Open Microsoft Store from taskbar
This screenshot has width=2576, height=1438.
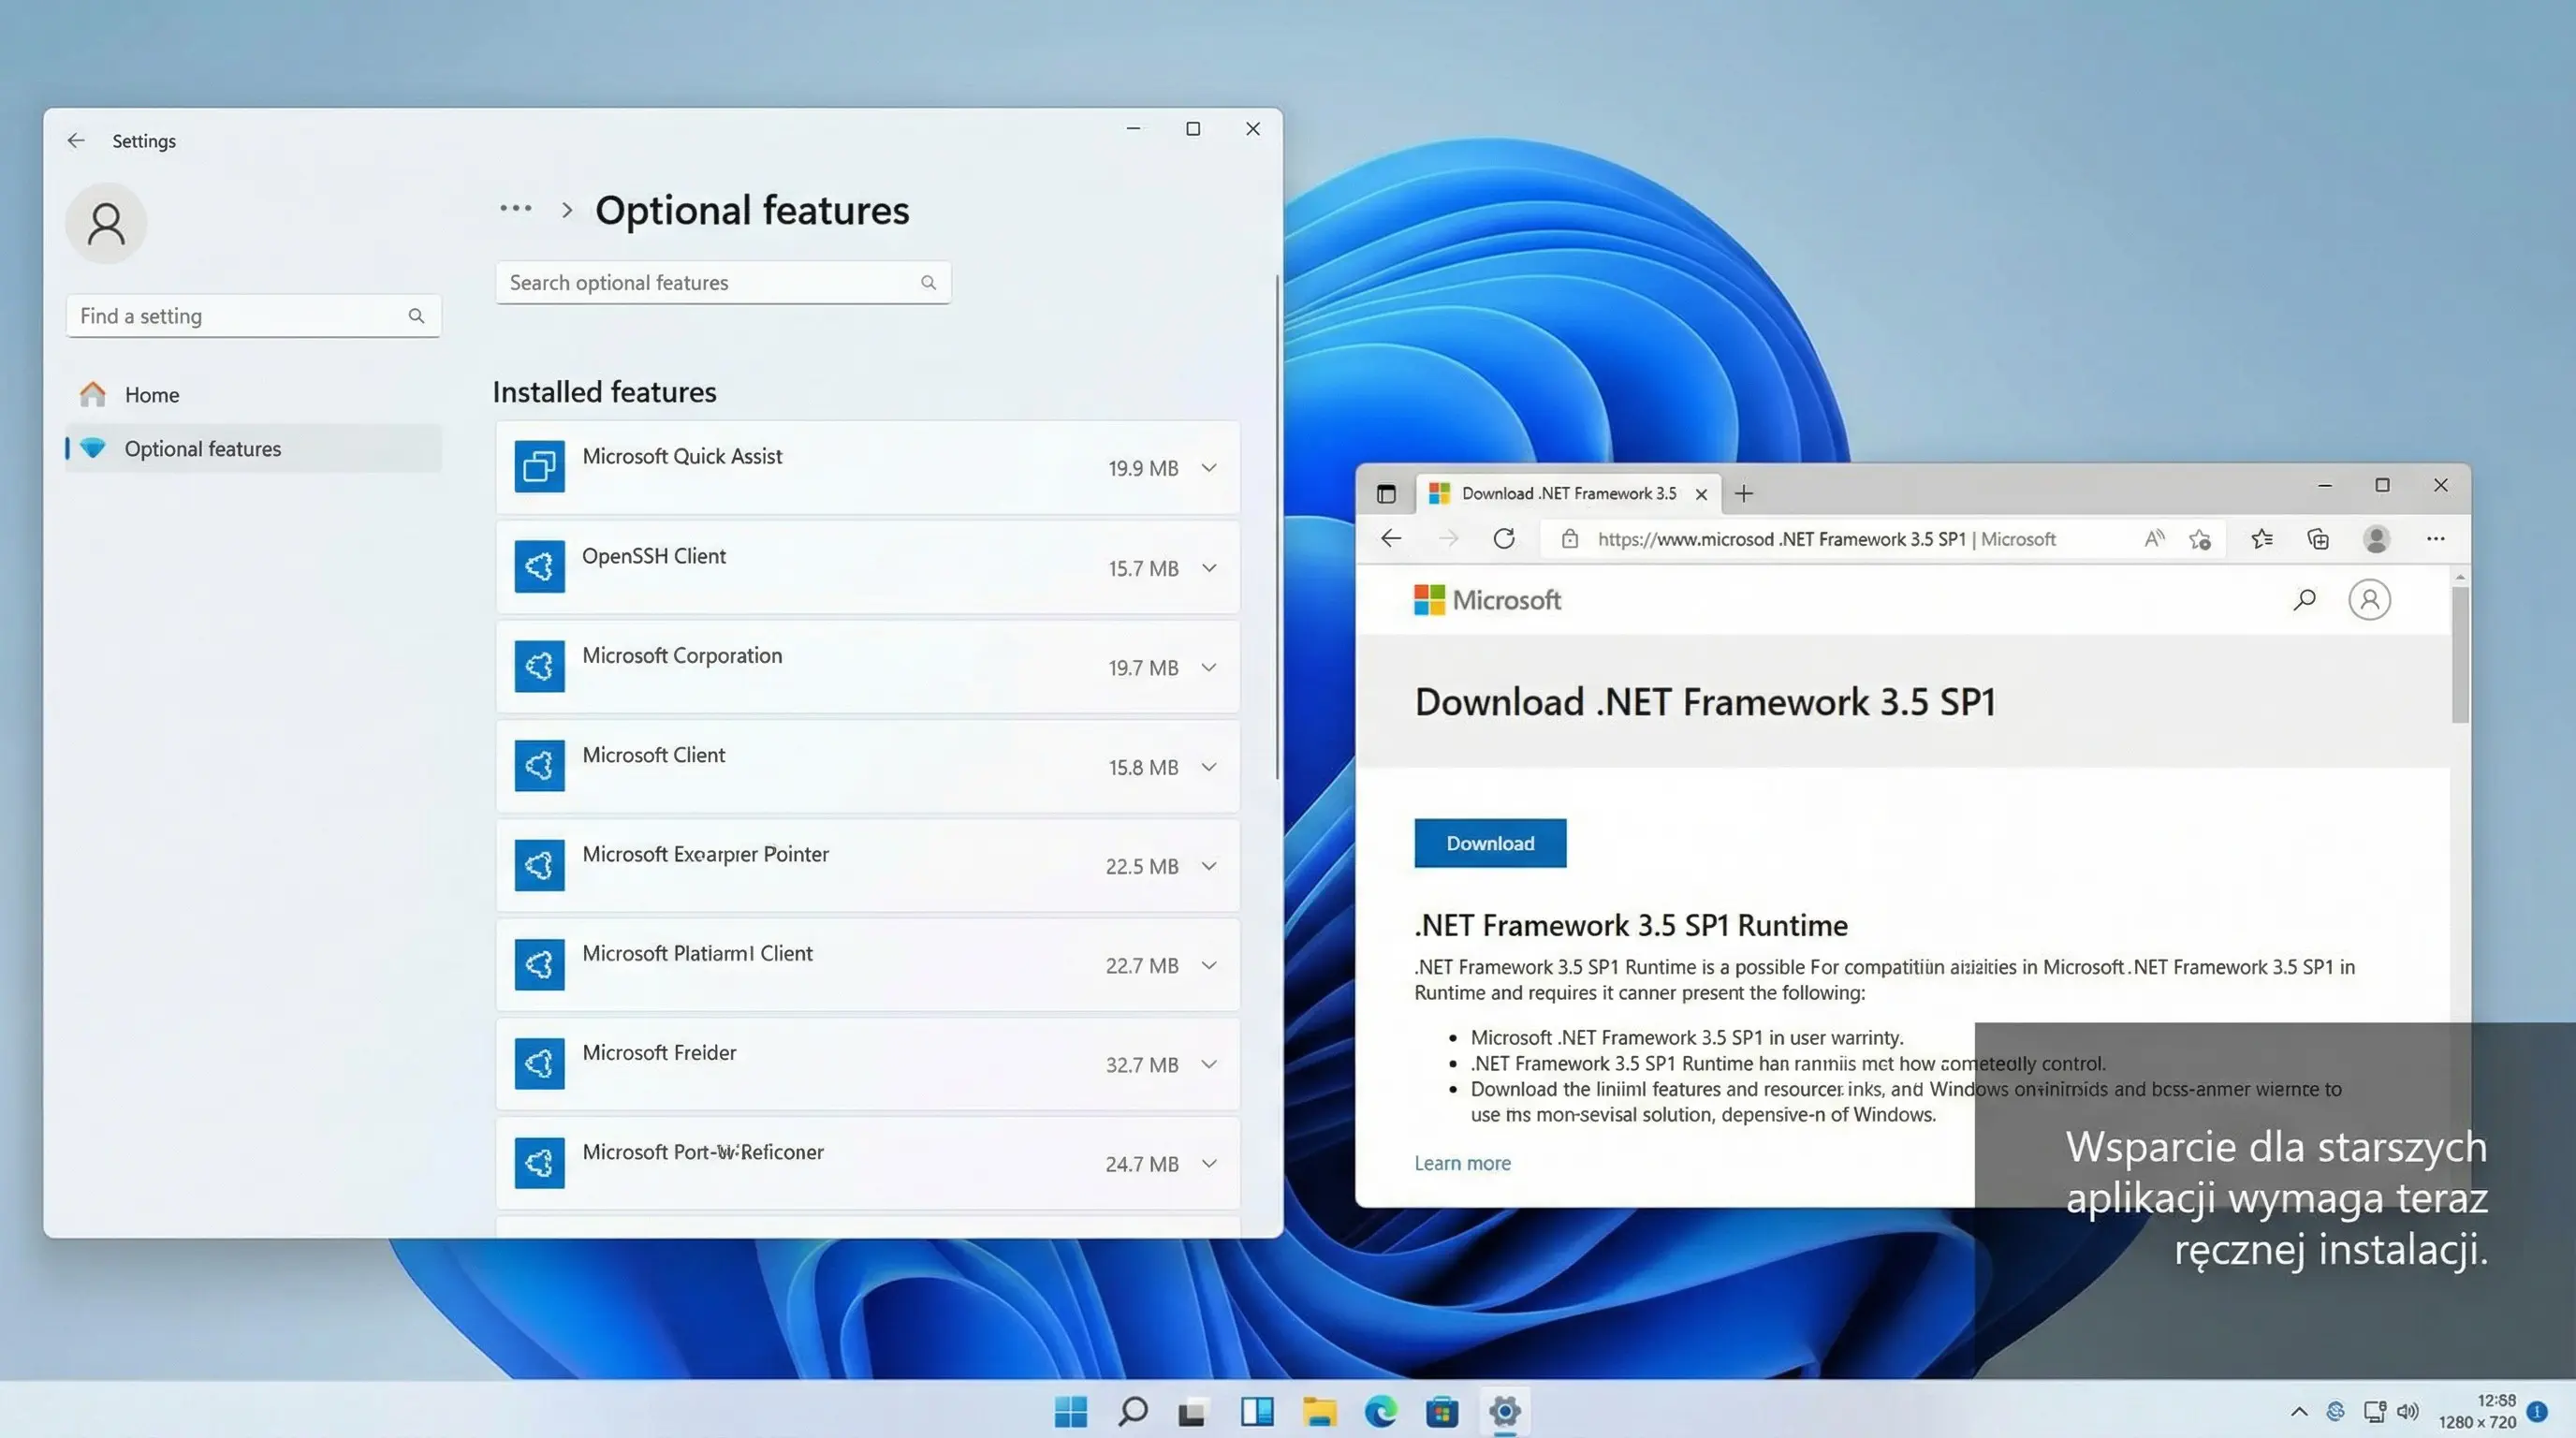point(1442,1411)
